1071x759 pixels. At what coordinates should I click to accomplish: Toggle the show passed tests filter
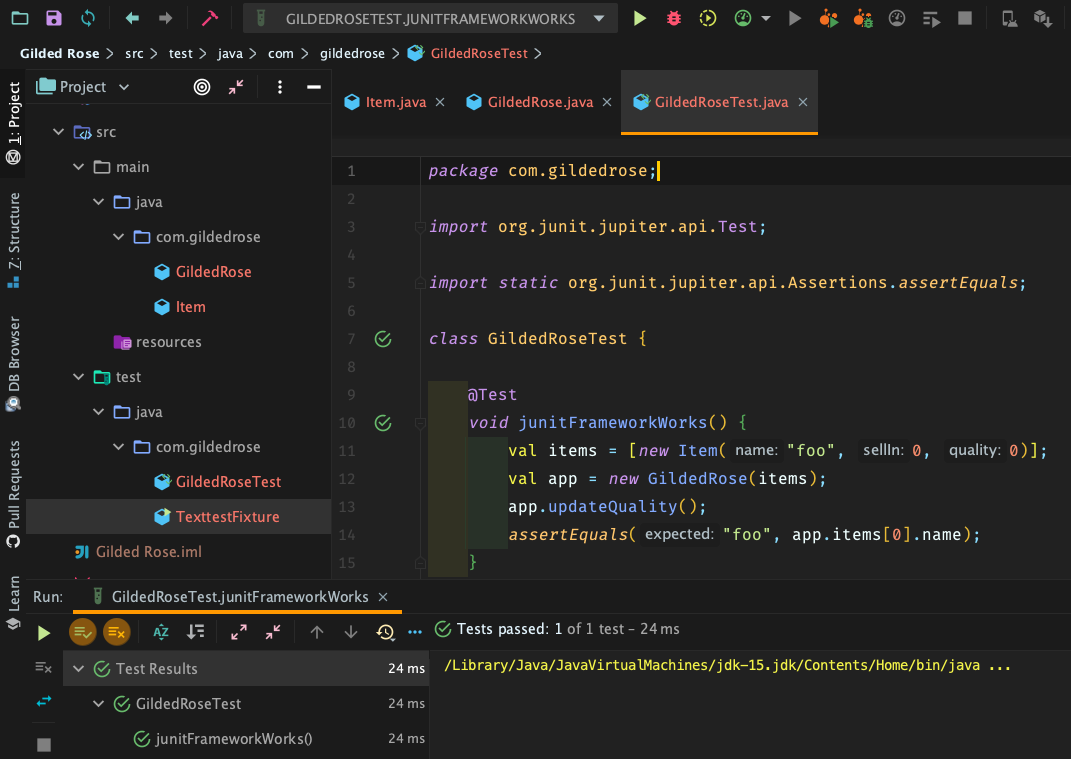(82, 632)
